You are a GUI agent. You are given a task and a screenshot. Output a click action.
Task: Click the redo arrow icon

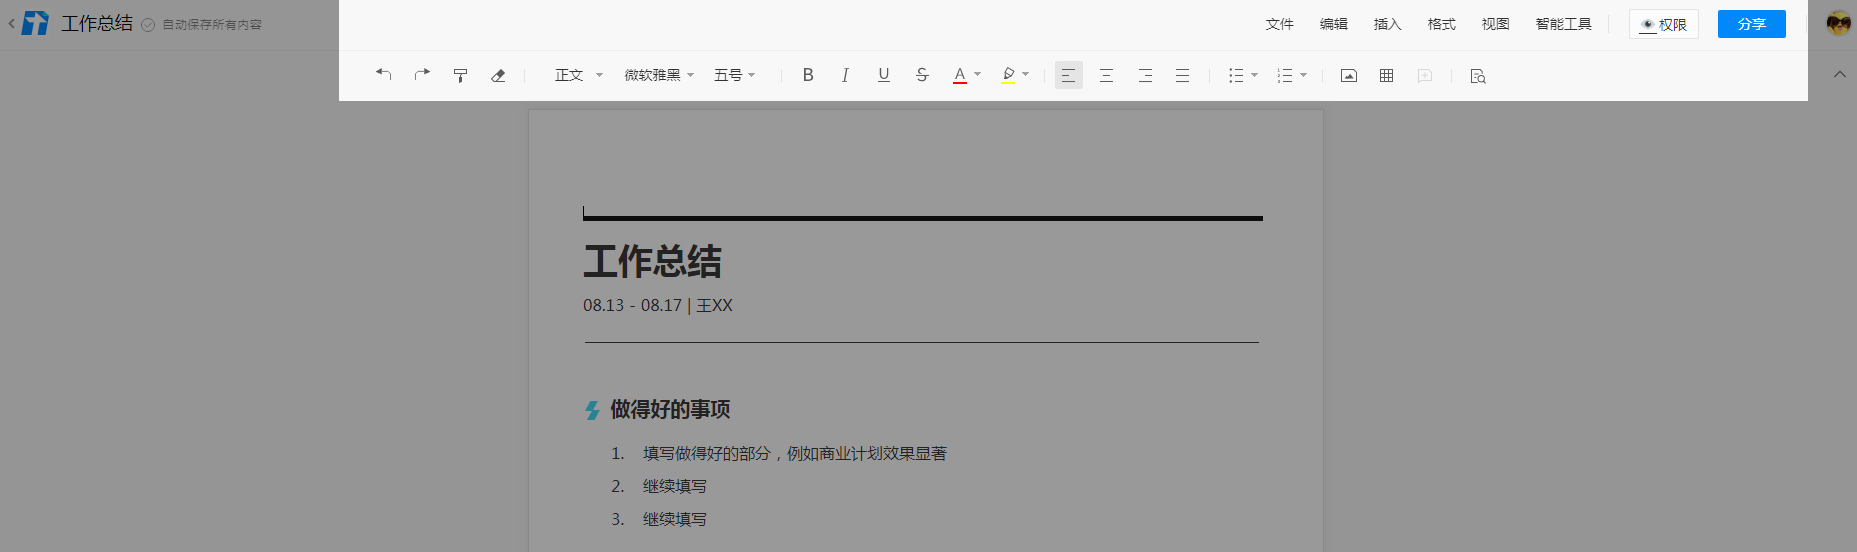[x=422, y=75]
